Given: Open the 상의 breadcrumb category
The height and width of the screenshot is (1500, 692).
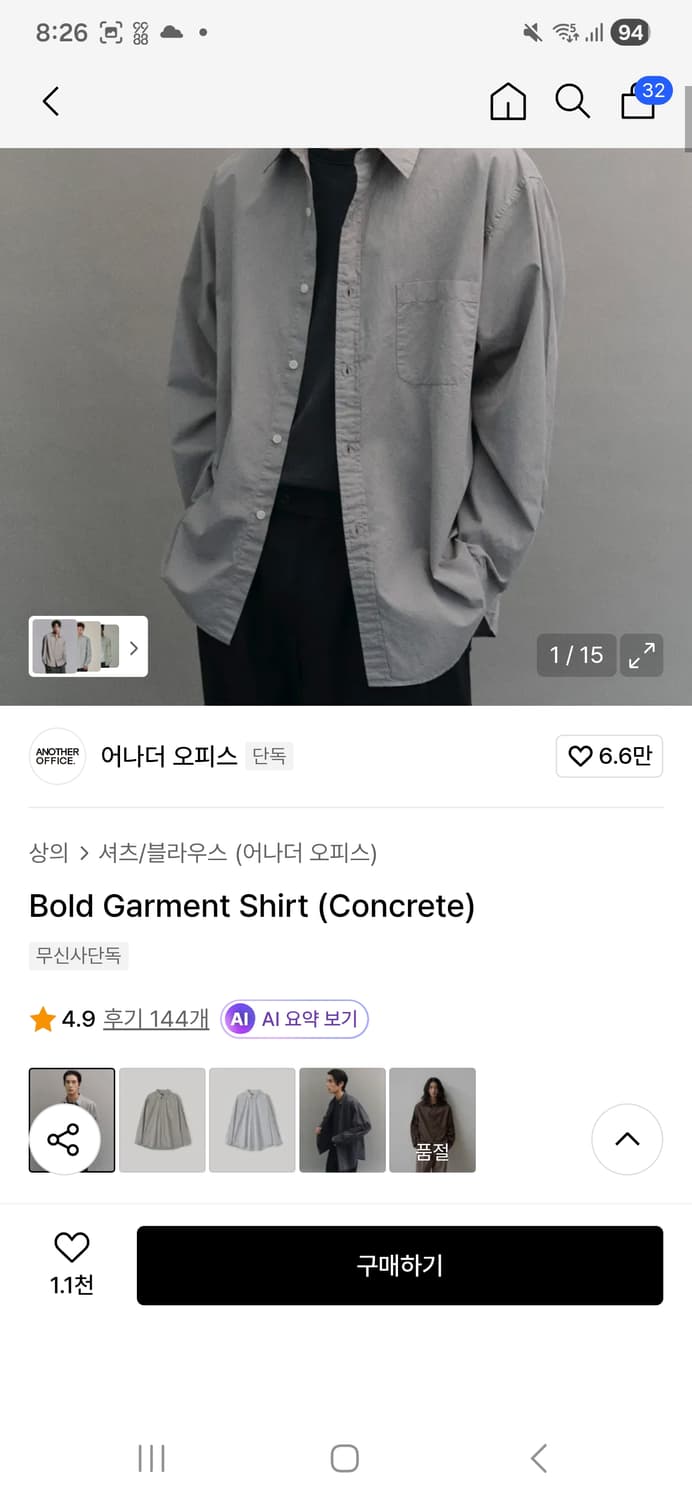Looking at the screenshot, I should pyautogui.click(x=45, y=853).
